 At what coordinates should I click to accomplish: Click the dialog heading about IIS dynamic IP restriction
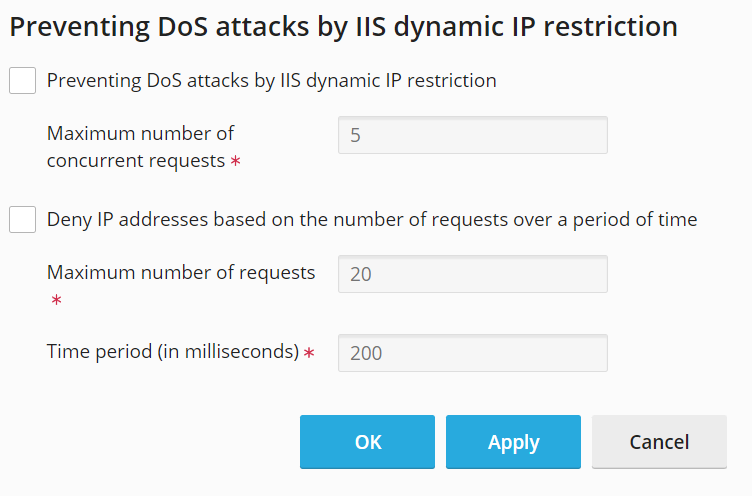(x=343, y=27)
